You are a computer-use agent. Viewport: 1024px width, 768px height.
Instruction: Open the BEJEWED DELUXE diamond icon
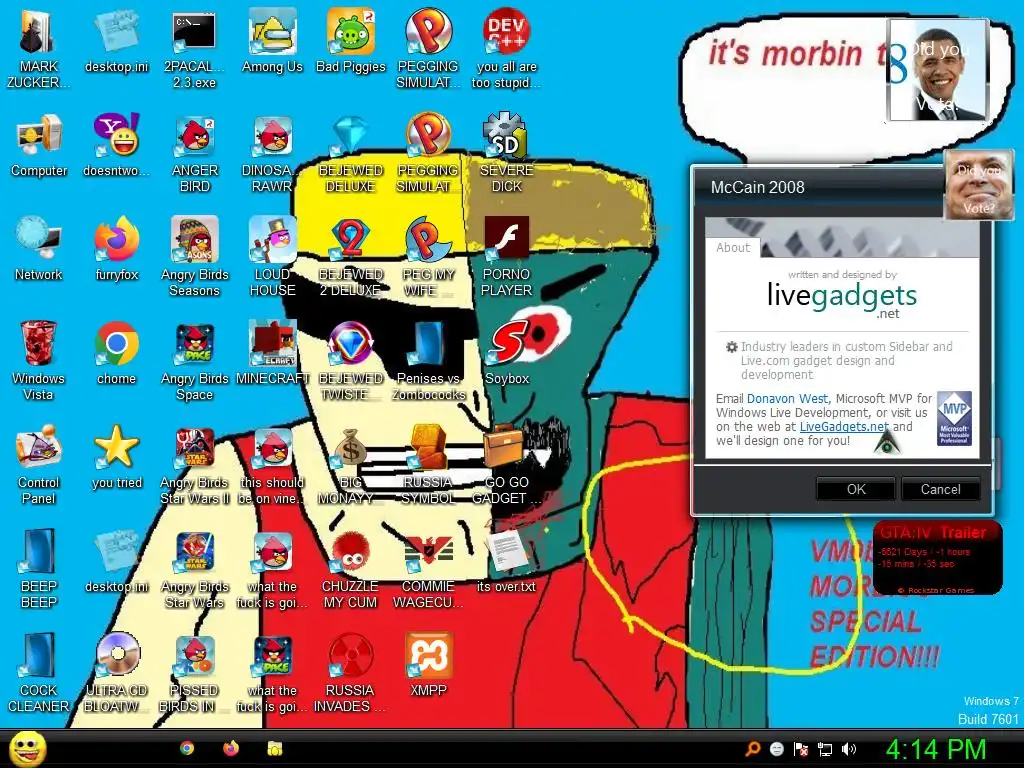pos(350,153)
